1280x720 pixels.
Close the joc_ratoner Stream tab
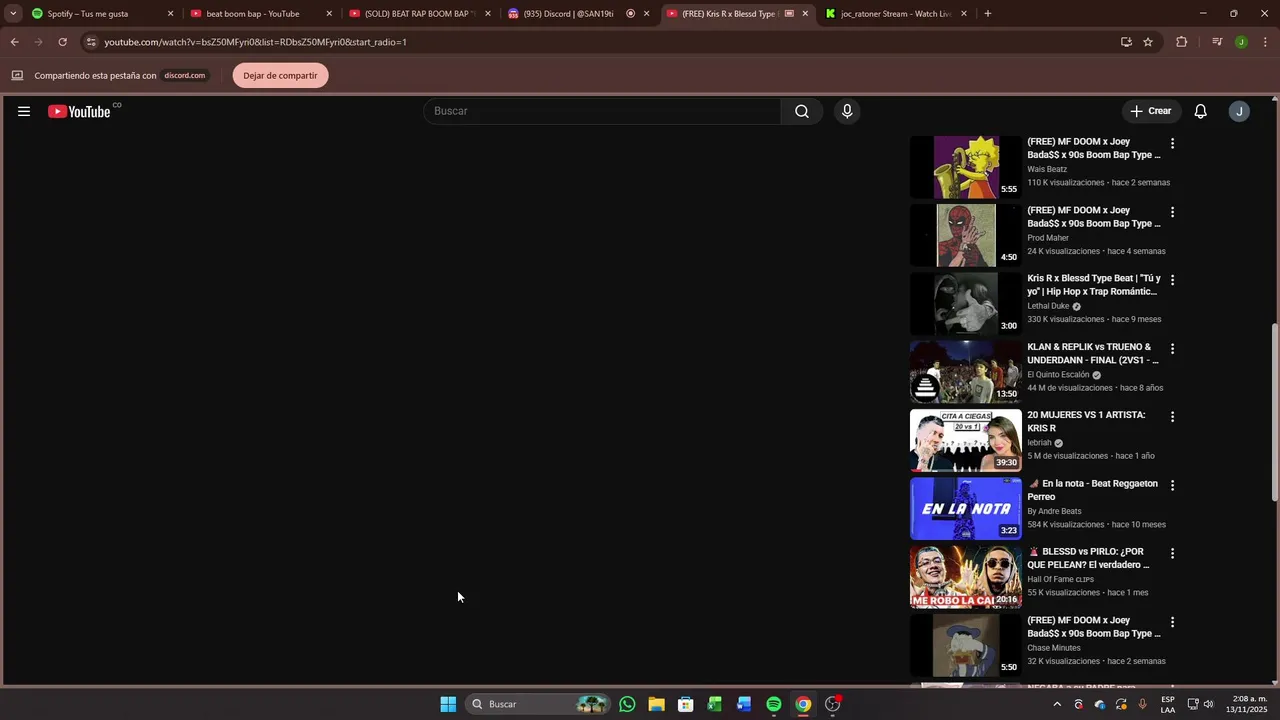point(964,14)
